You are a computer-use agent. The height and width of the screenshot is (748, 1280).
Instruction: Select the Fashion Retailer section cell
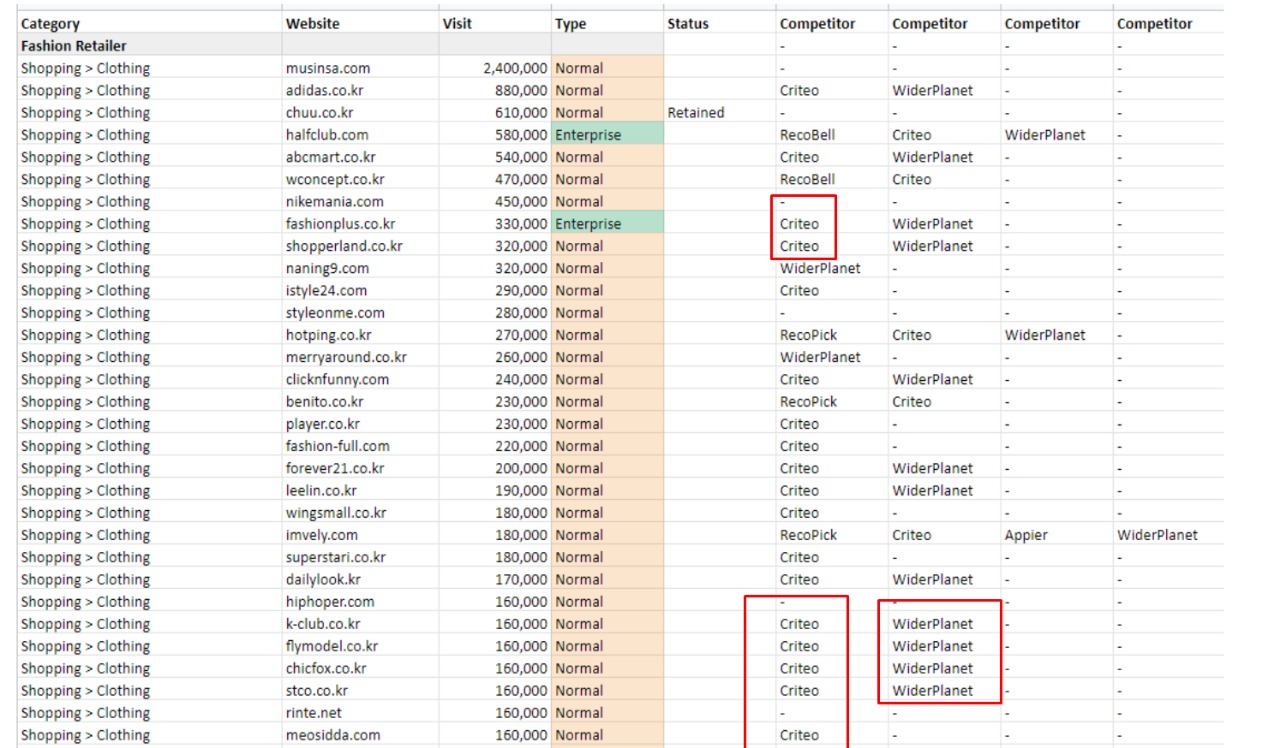coord(74,46)
